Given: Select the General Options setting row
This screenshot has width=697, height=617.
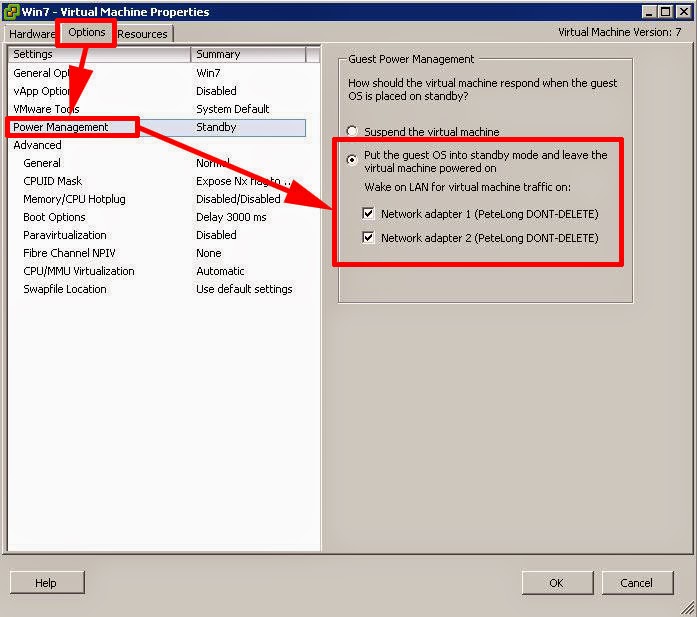Looking at the screenshot, I should 156,73.
